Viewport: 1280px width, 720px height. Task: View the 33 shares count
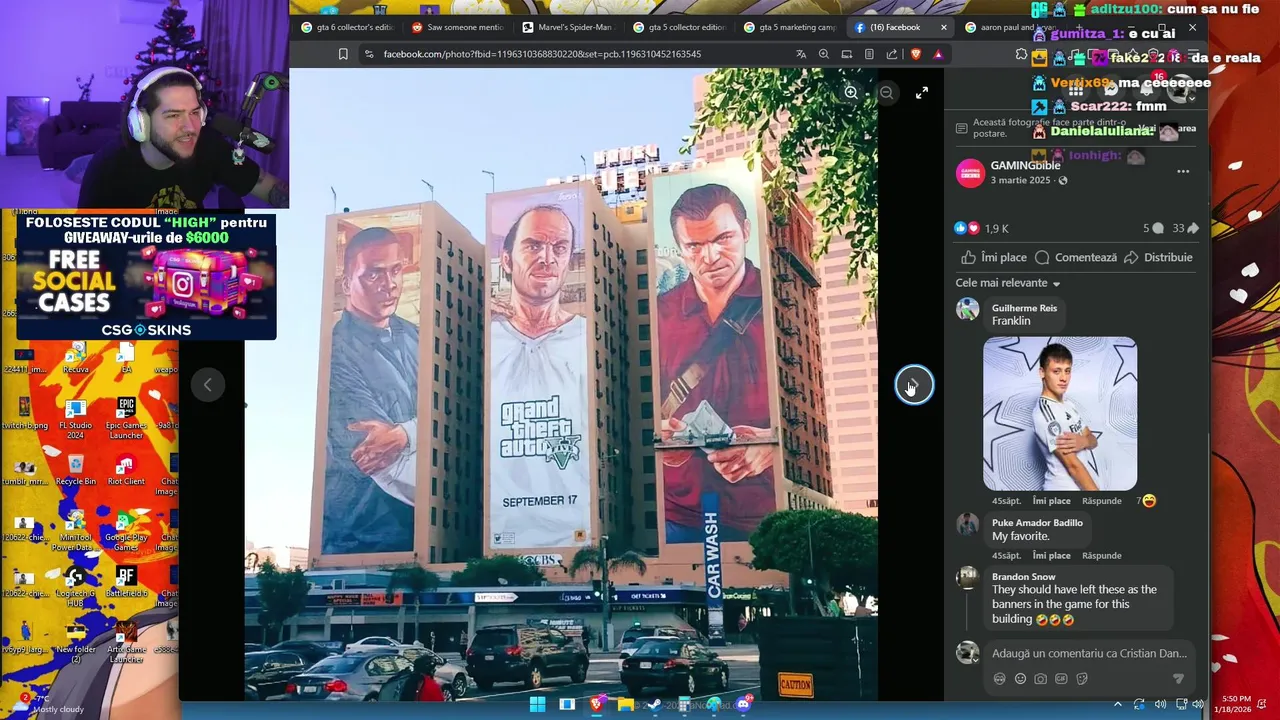[1185, 228]
